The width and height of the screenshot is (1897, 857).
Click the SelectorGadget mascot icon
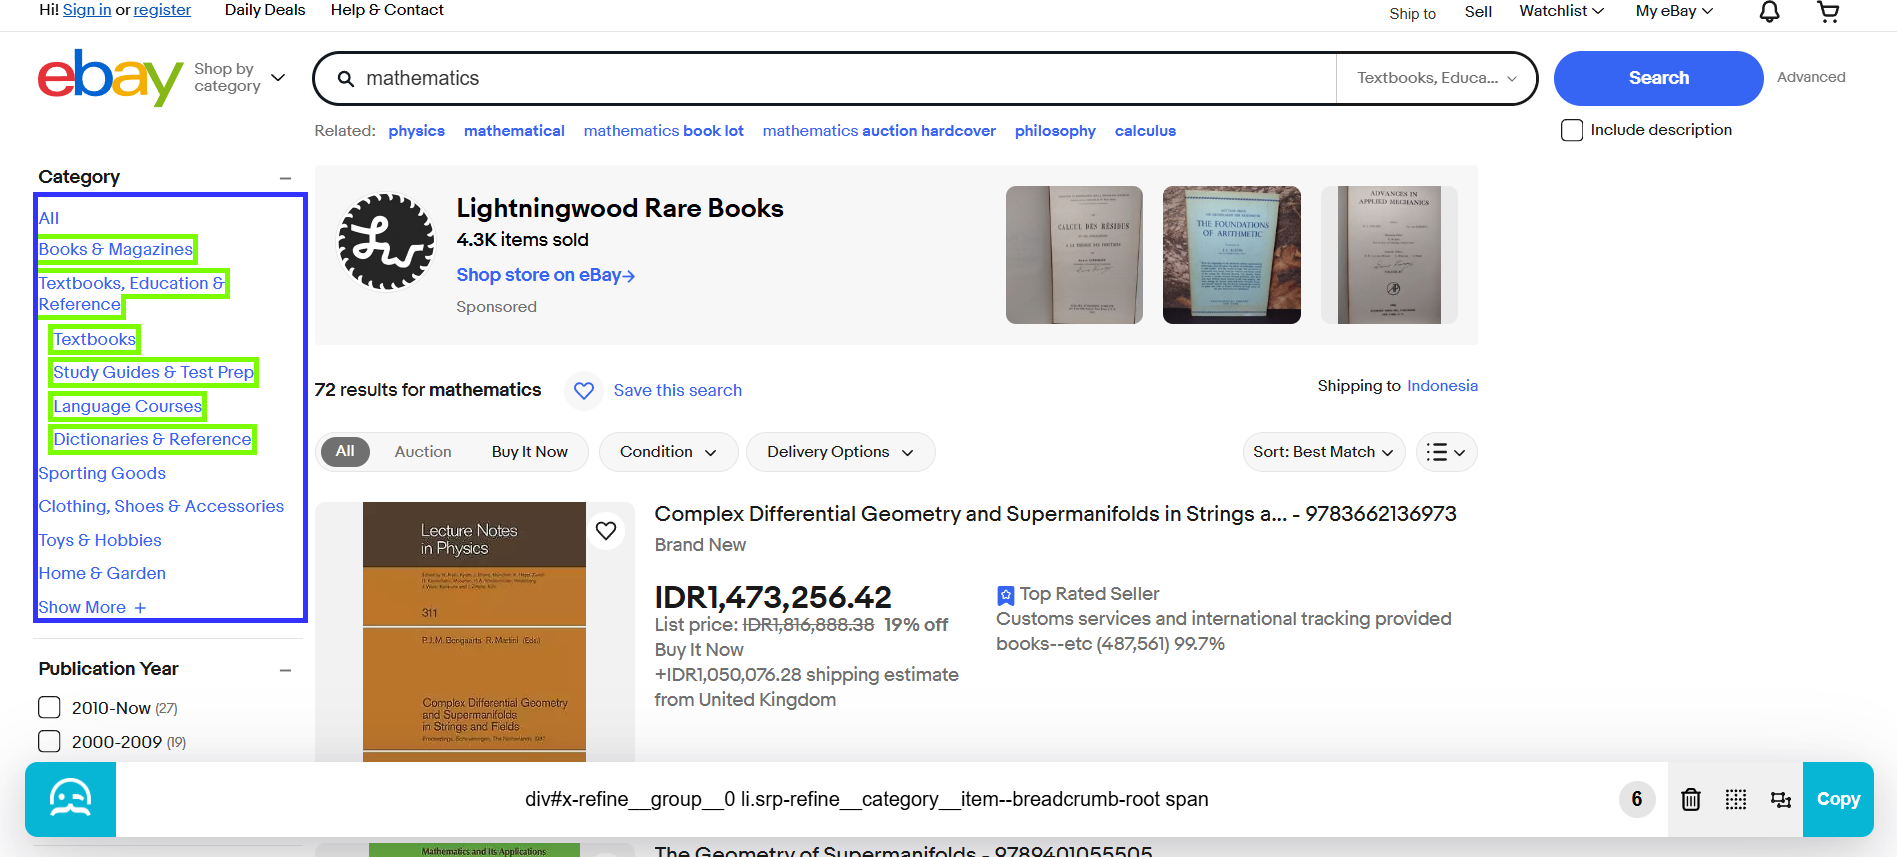click(70, 799)
